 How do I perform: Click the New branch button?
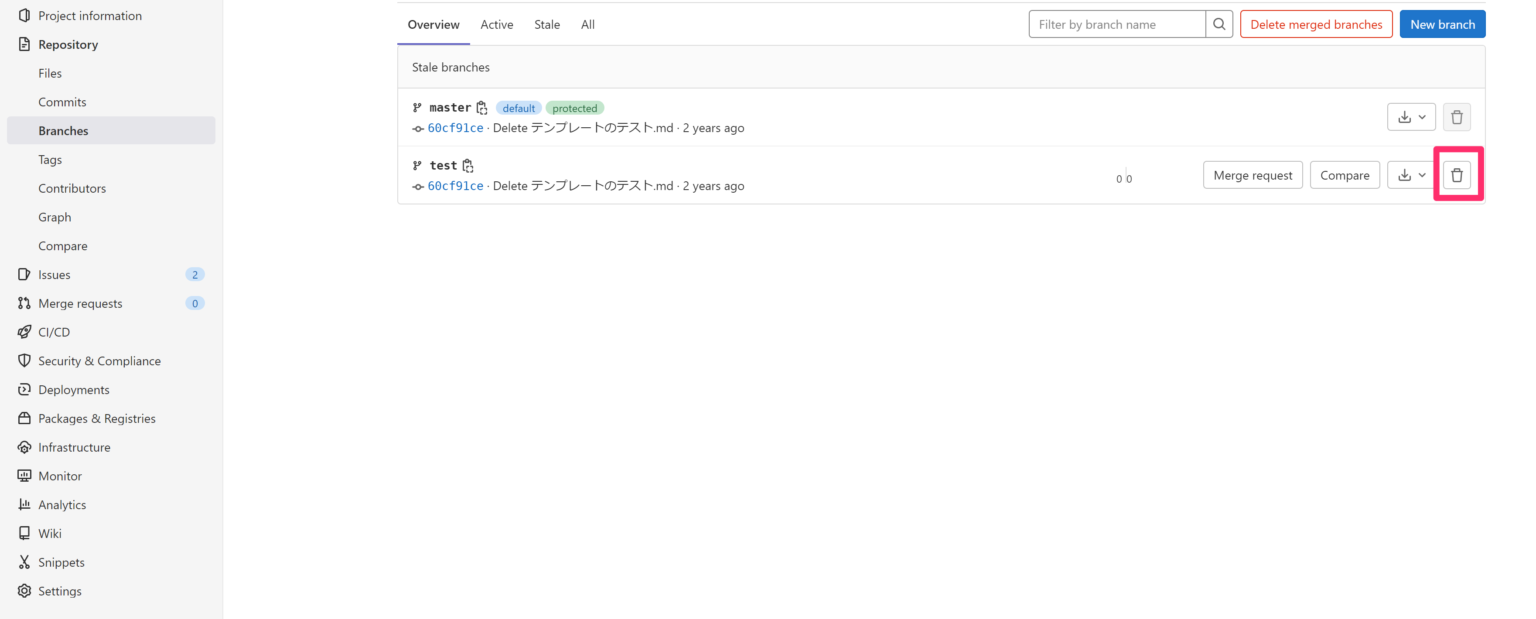click(x=1442, y=23)
